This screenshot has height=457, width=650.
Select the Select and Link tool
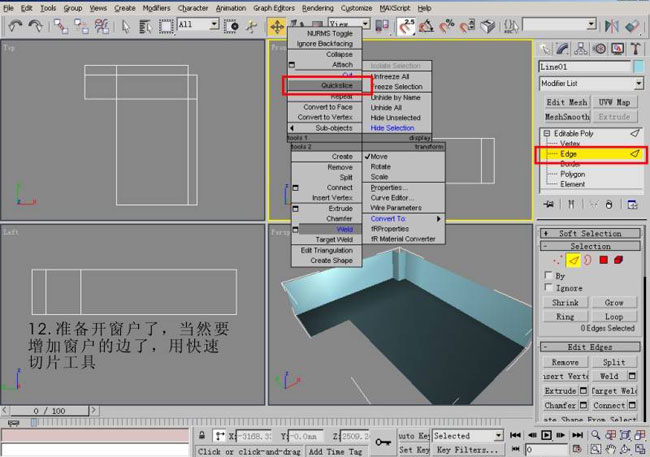(61, 26)
